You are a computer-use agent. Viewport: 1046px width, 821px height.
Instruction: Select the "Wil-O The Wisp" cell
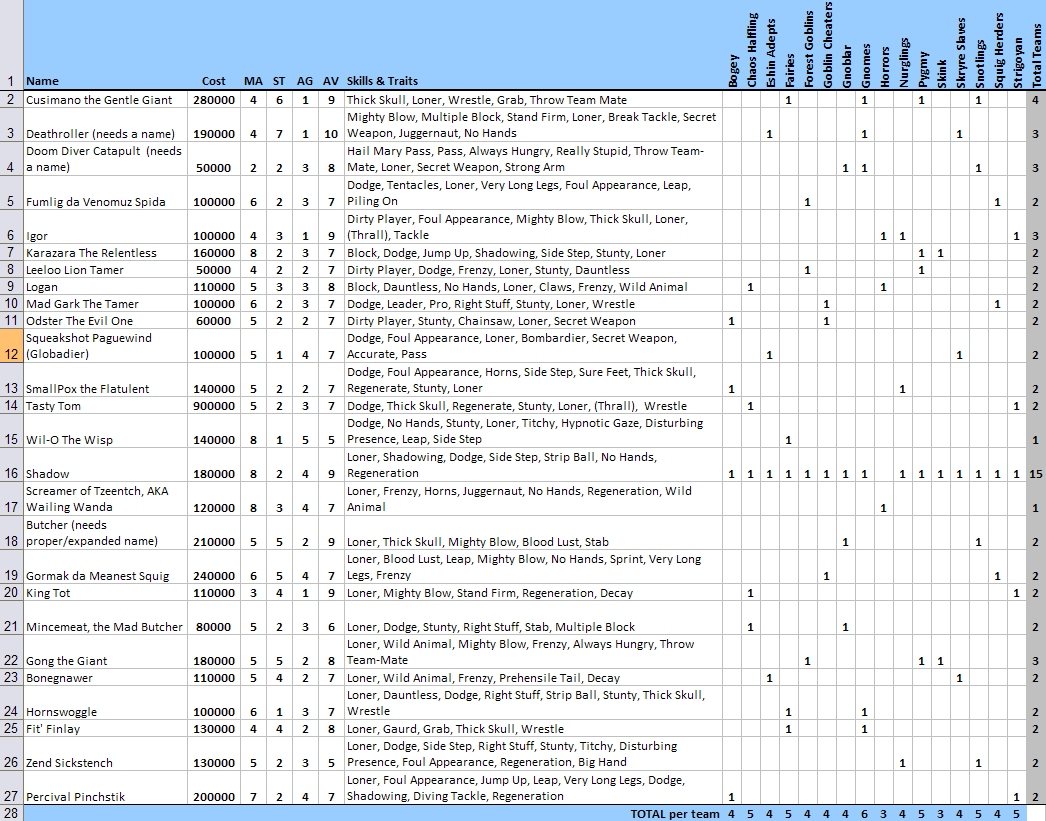[105, 431]
